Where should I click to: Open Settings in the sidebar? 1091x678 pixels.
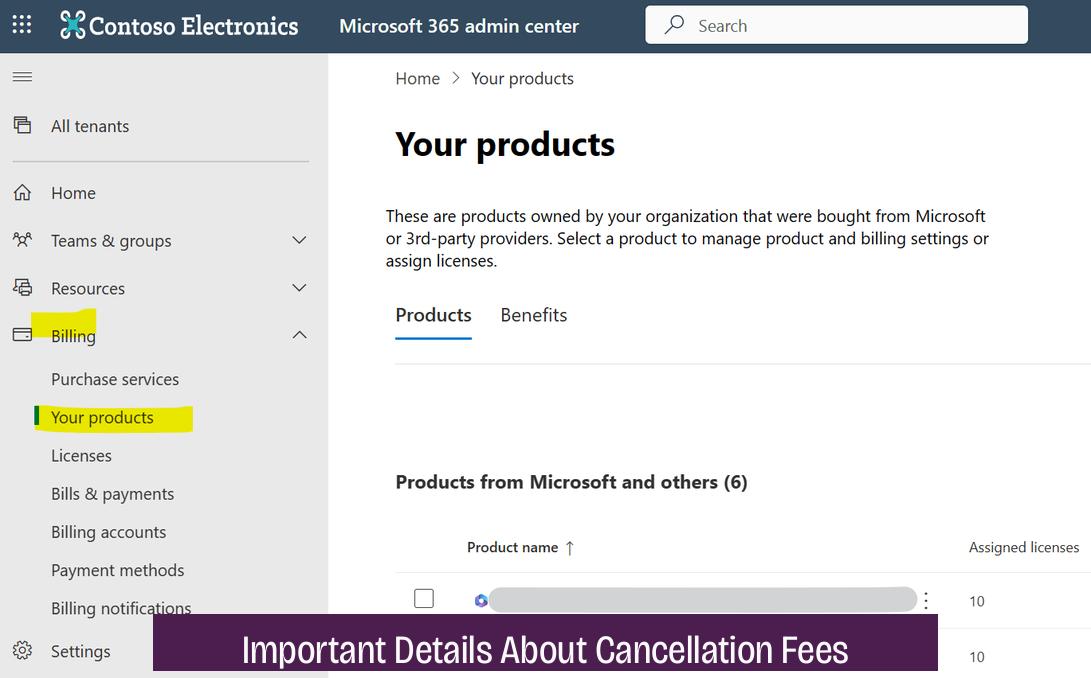81,652
